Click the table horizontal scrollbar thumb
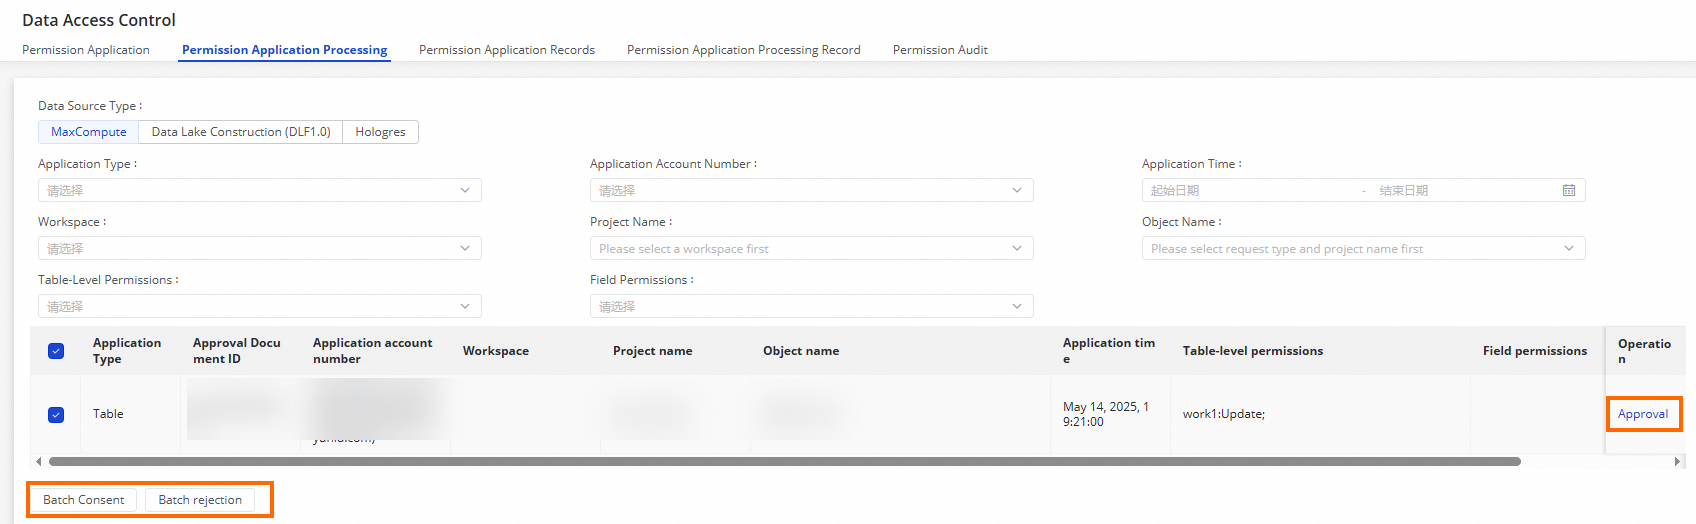The image size is (1696, 524). 785,462
